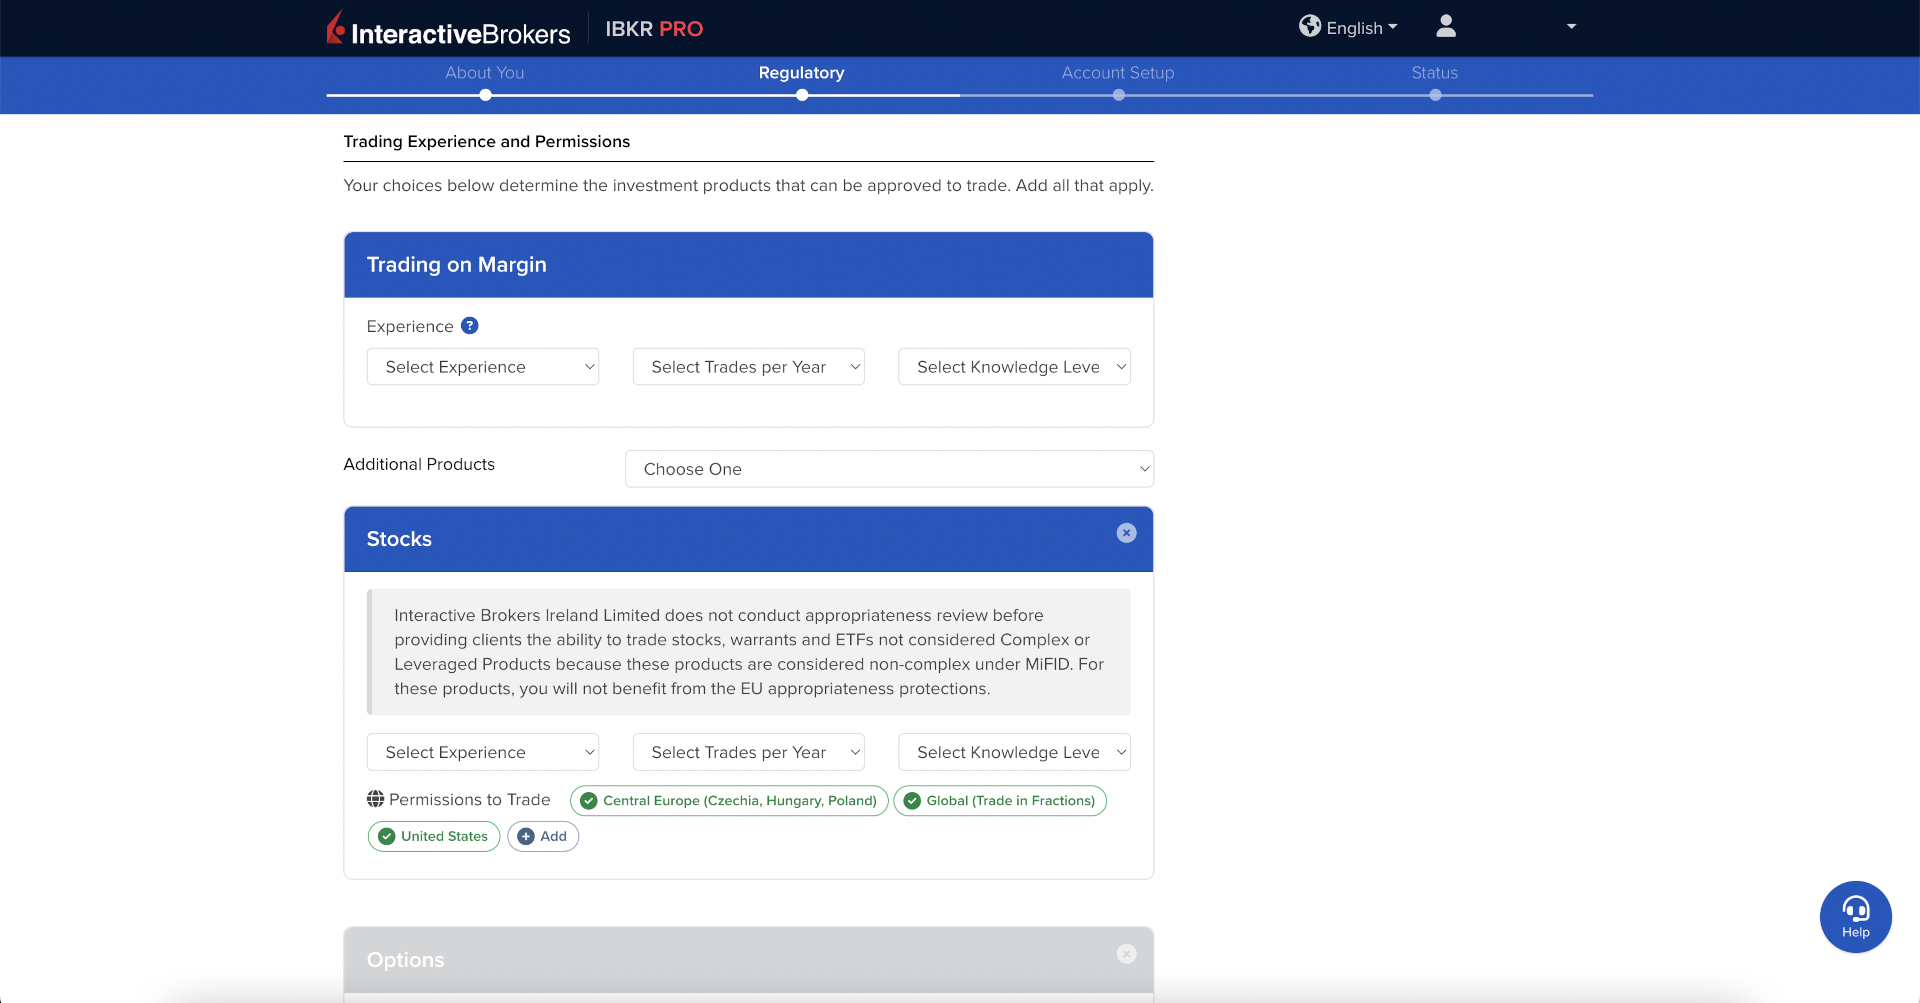Open the Help headset chat button

1855,916
